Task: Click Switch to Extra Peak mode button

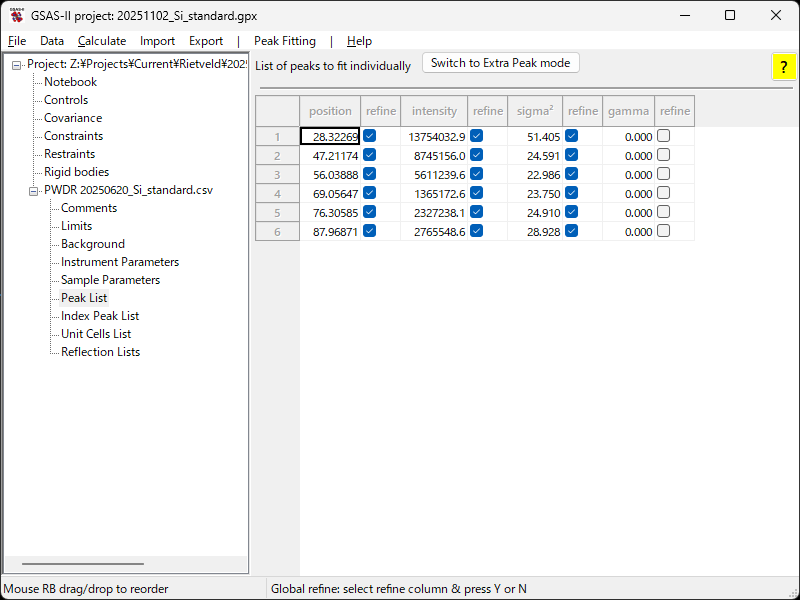Action: 500,63
